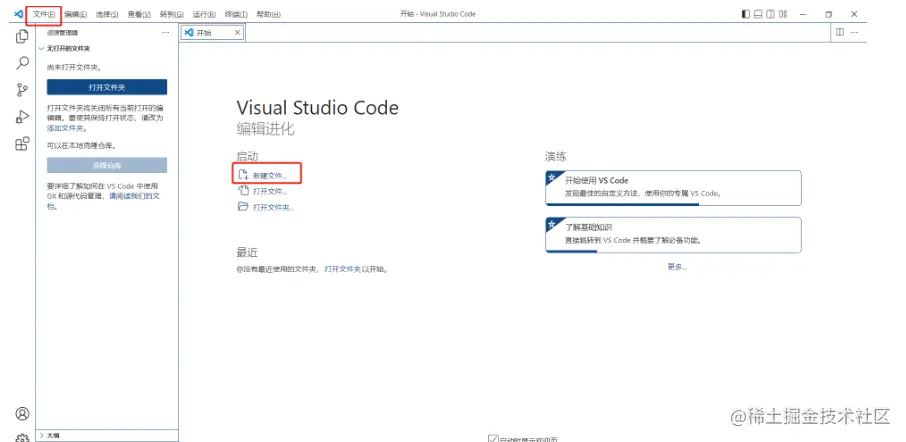Image resolution: width=906 pixels, height=442 pixels.
Task: Open customize layout icon in title bar
Action: 783,14
